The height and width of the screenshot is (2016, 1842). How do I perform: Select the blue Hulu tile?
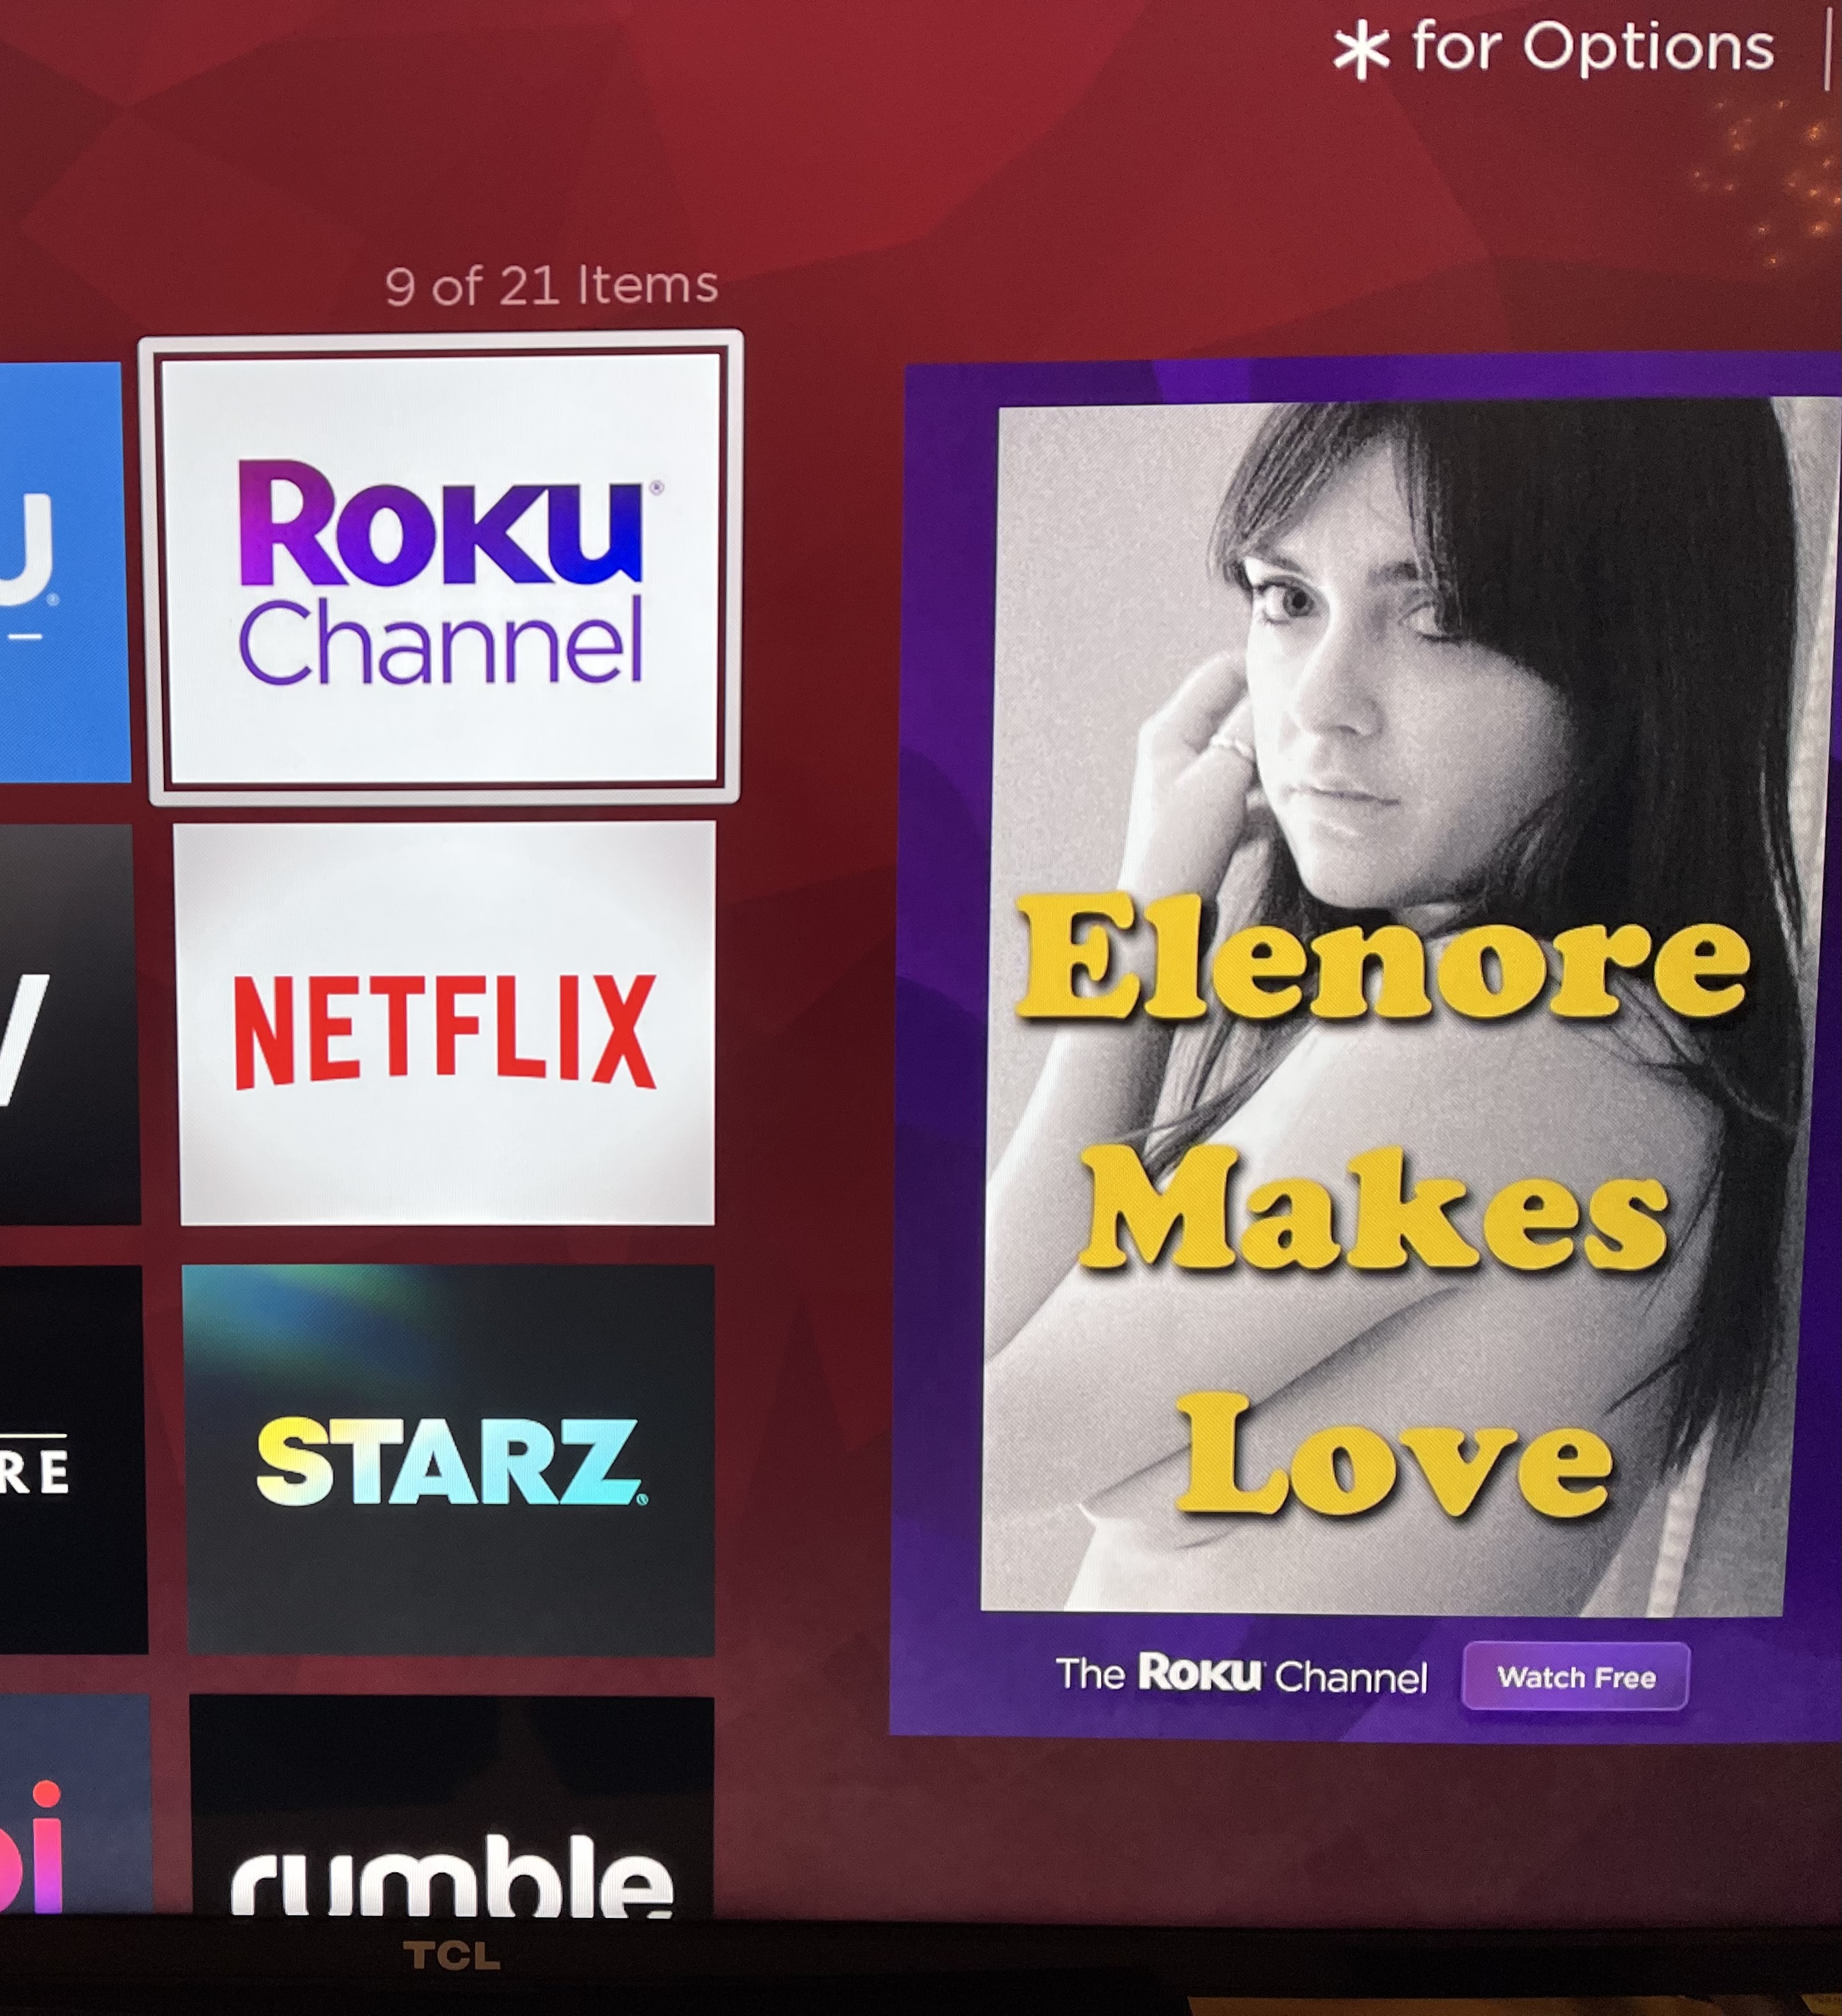64,572
